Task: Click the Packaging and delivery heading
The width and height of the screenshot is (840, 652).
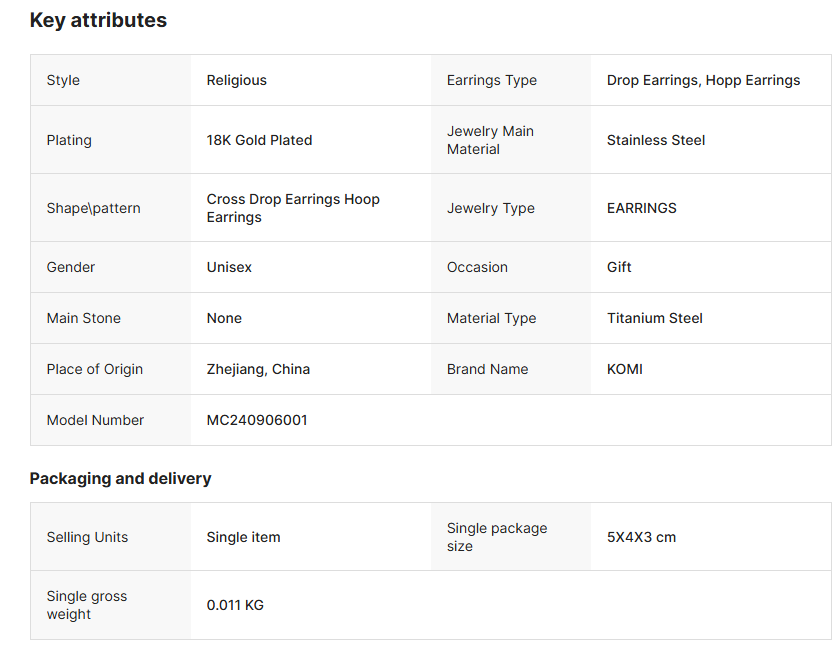Action: [120, 478]
